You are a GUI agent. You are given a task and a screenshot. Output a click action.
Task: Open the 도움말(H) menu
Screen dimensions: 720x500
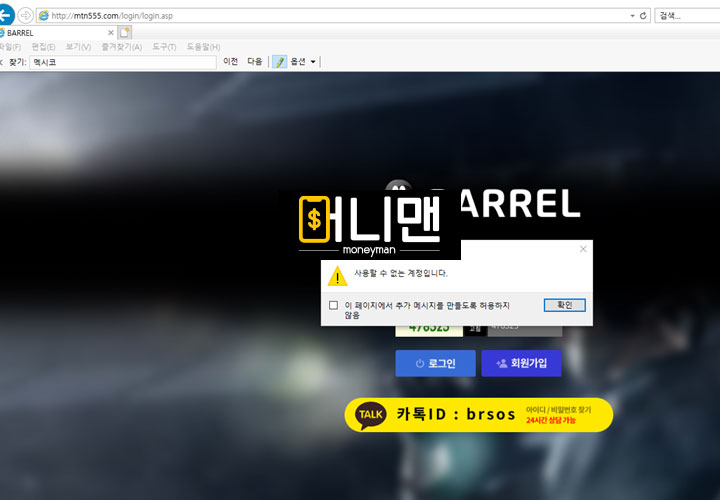pos(203,47)
